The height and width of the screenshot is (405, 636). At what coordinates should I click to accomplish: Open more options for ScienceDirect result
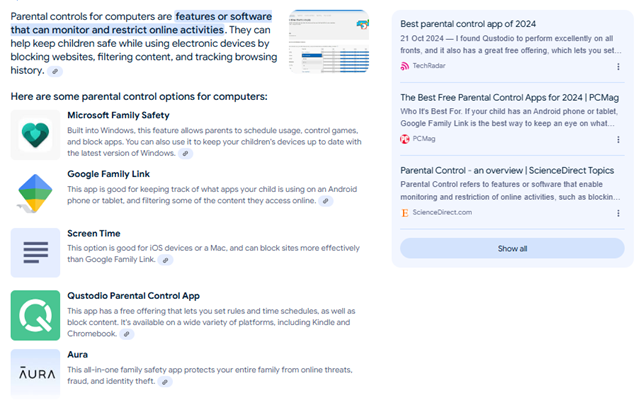tap(618, 213)
